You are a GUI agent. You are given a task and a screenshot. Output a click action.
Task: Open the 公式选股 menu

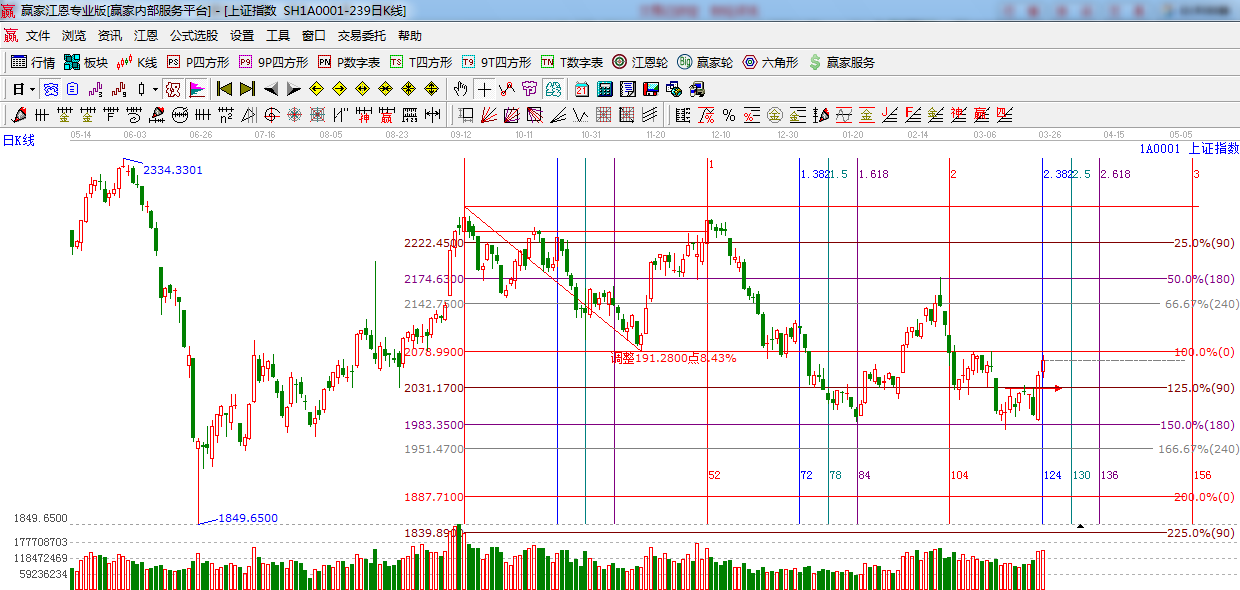click(193, 36)
